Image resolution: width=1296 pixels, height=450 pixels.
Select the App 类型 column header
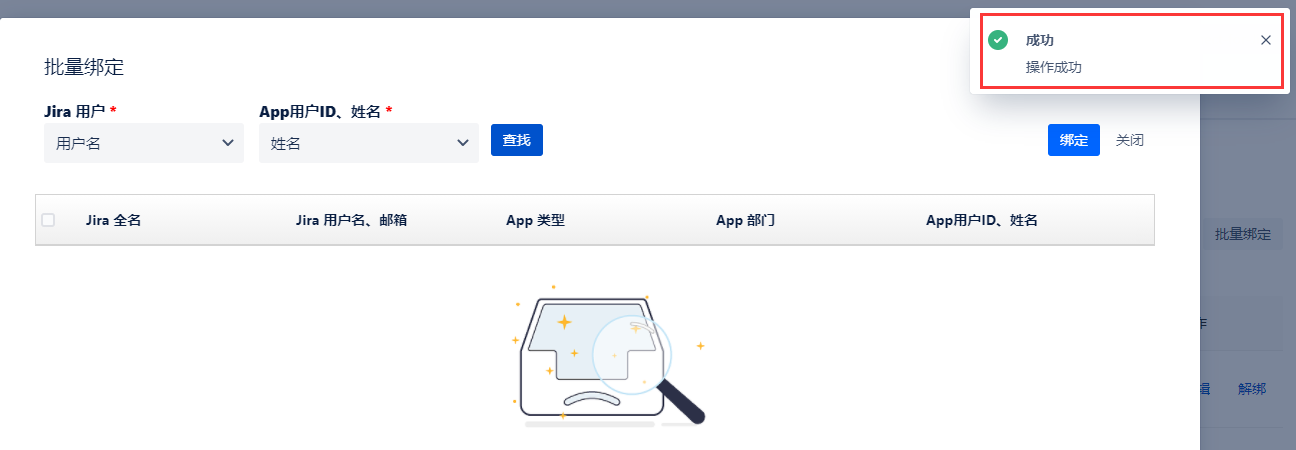(x=536, y=220)
